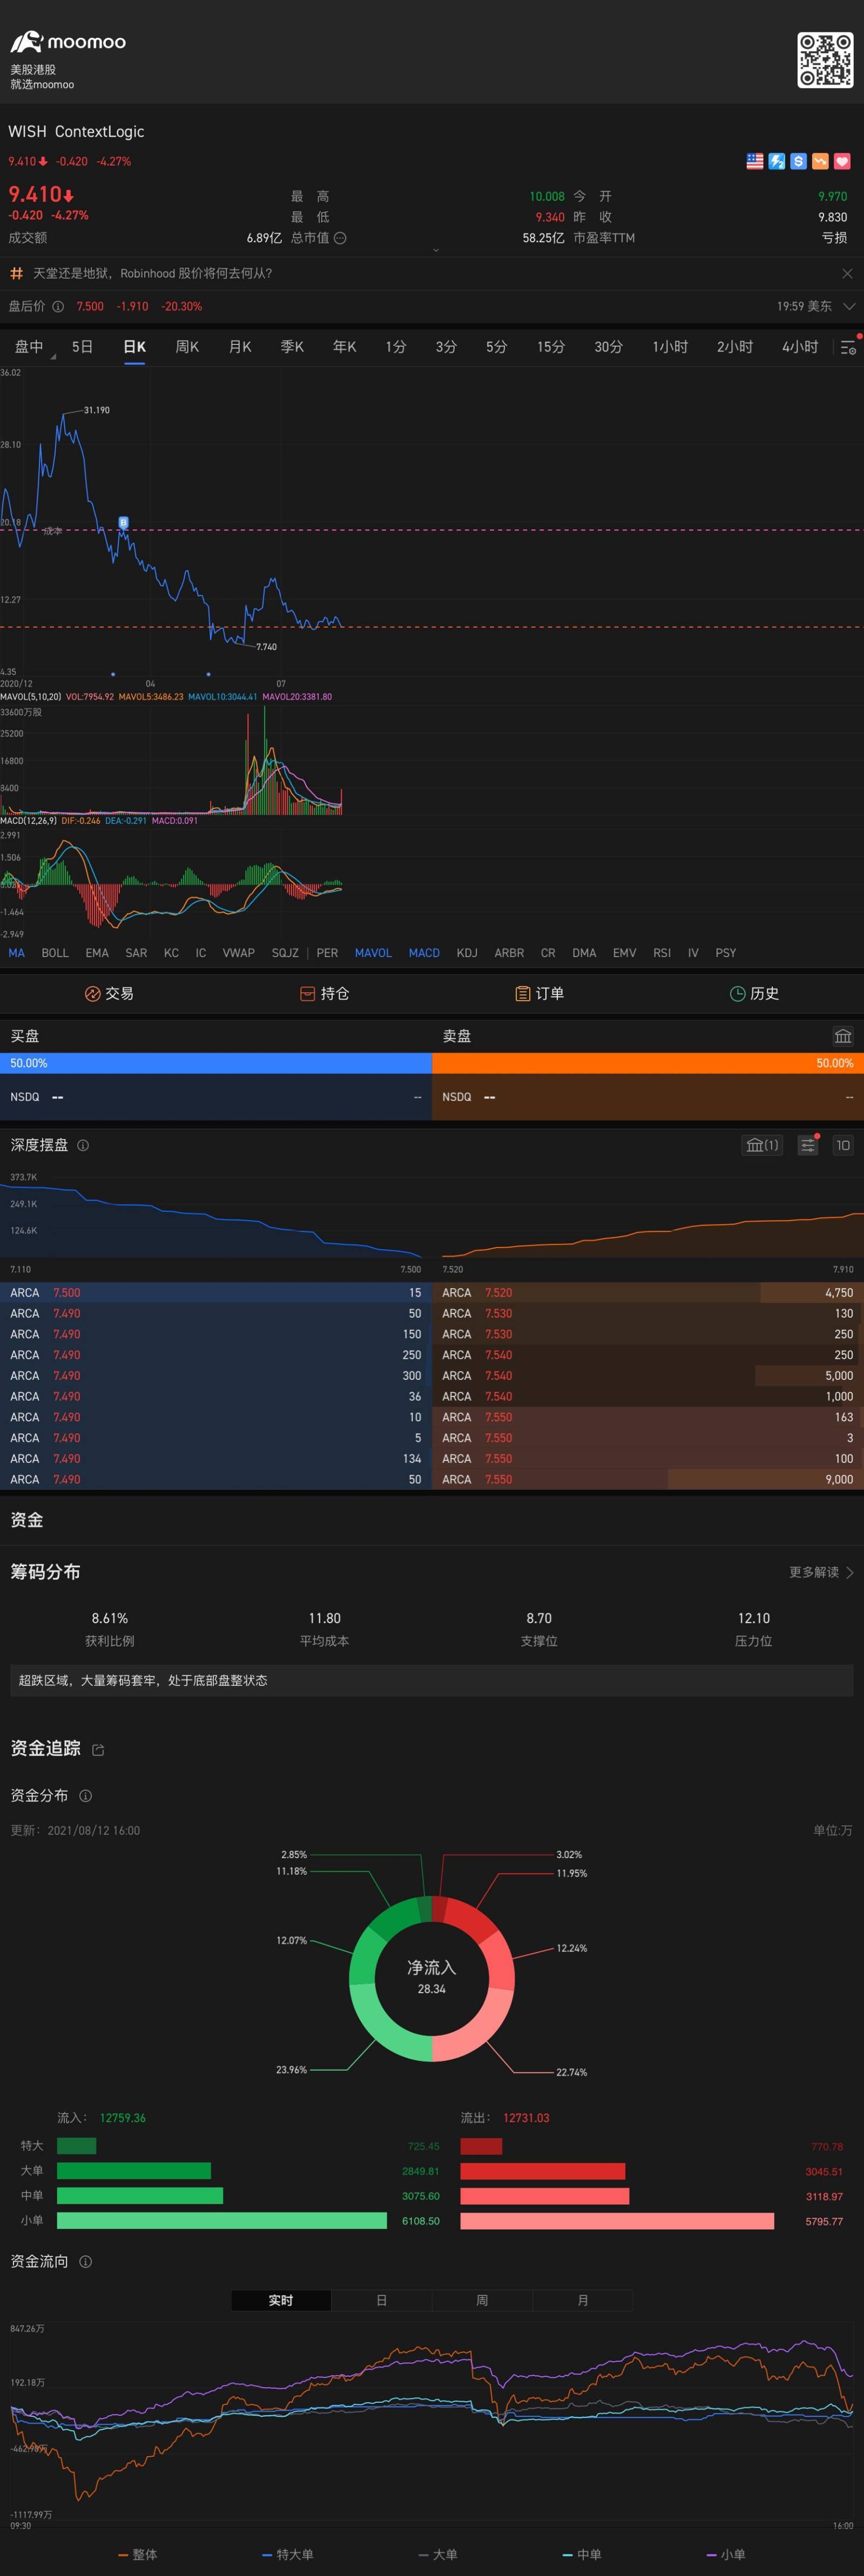Switch chart to 盘中 tab
This screenshot has height=2576, width=864.
click(29, 347)
